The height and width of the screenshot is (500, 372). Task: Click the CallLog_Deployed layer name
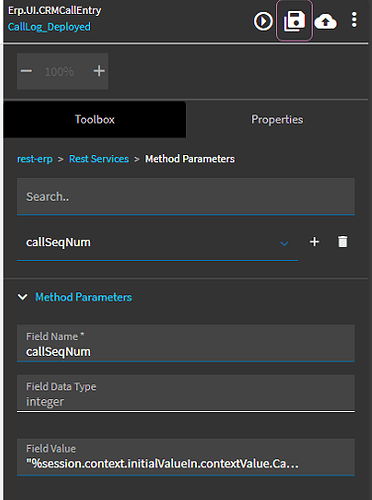pyautogui.click(x=49, y=27)
